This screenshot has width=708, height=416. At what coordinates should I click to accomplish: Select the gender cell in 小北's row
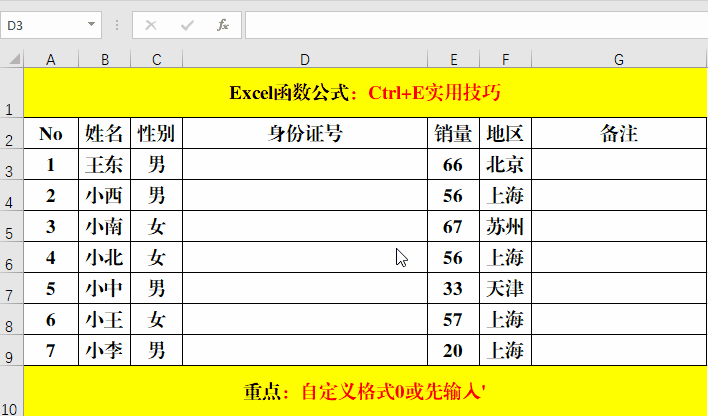pyautogui.click(x=157, y=257)
